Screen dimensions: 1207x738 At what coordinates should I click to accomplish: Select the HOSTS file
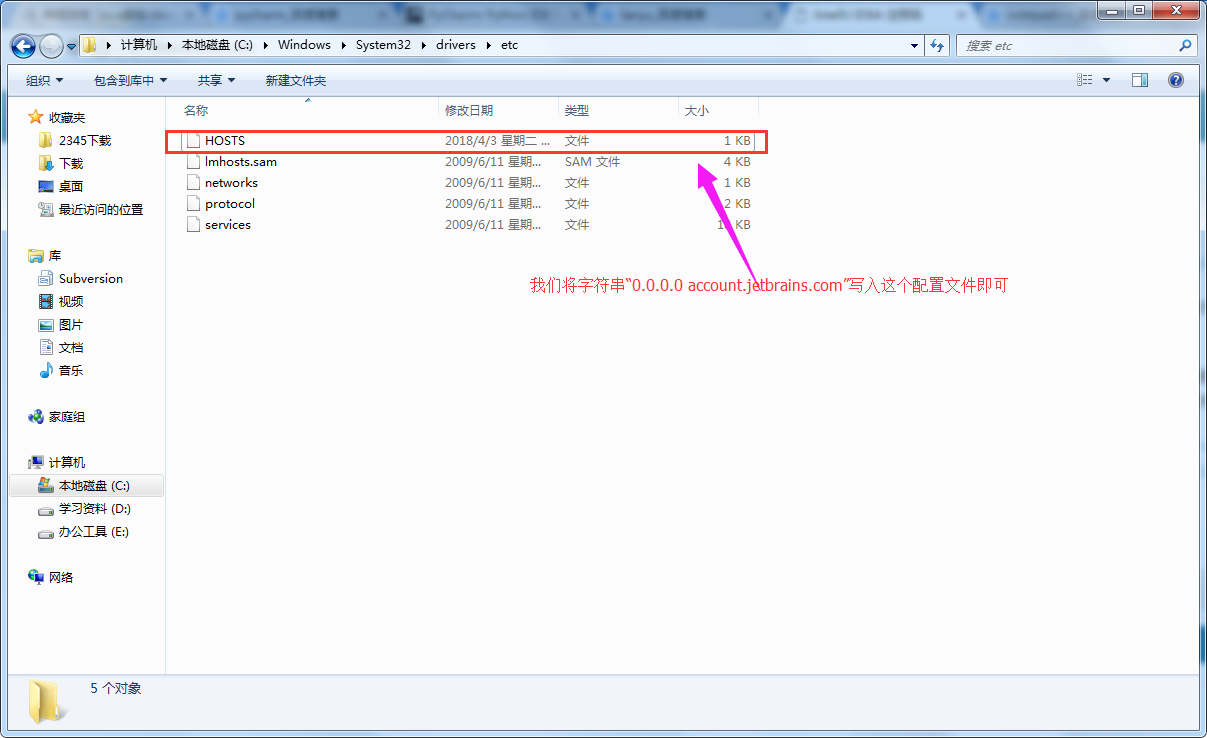(466, 141)
